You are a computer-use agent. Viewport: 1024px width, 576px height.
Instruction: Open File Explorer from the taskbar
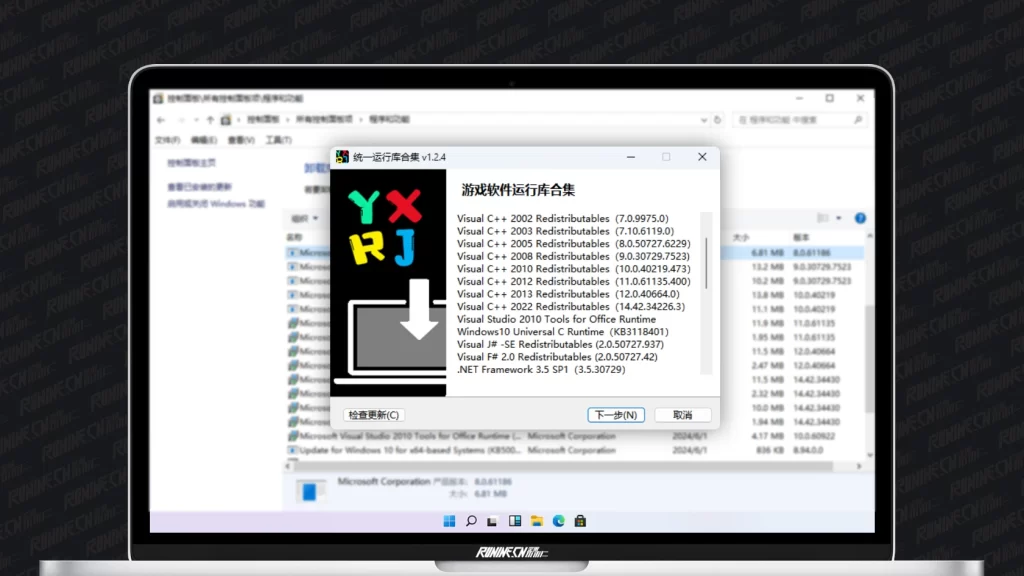coord(537,521)
